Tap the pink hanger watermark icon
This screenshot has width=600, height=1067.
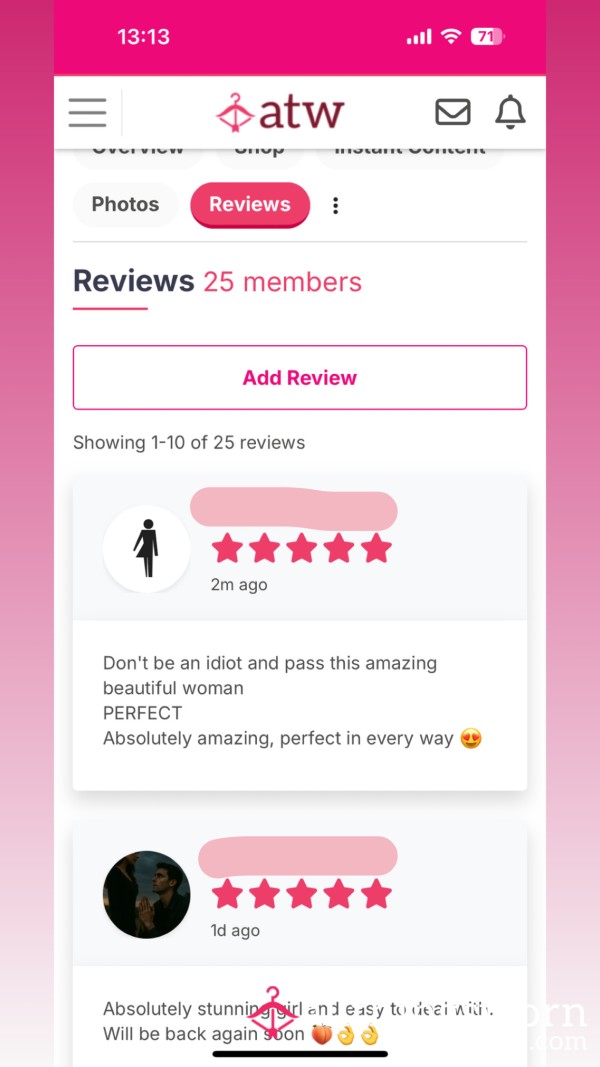[x=272, y=1012]
